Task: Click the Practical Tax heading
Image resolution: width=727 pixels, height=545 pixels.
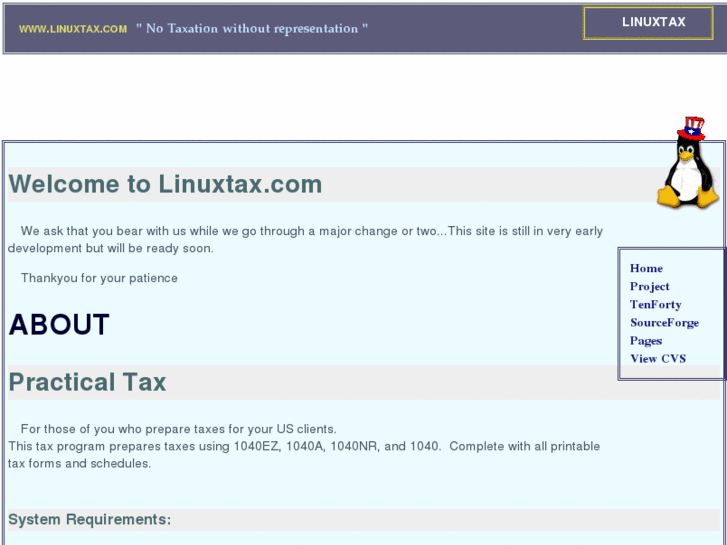Action: 87,382
